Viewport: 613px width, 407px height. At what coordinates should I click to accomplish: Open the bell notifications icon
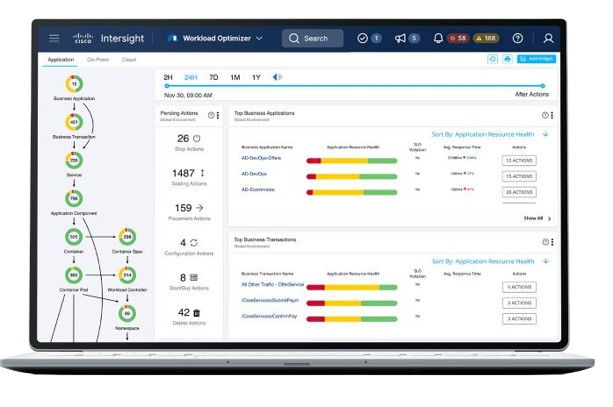pyautogui.click(x=438, y=38)
